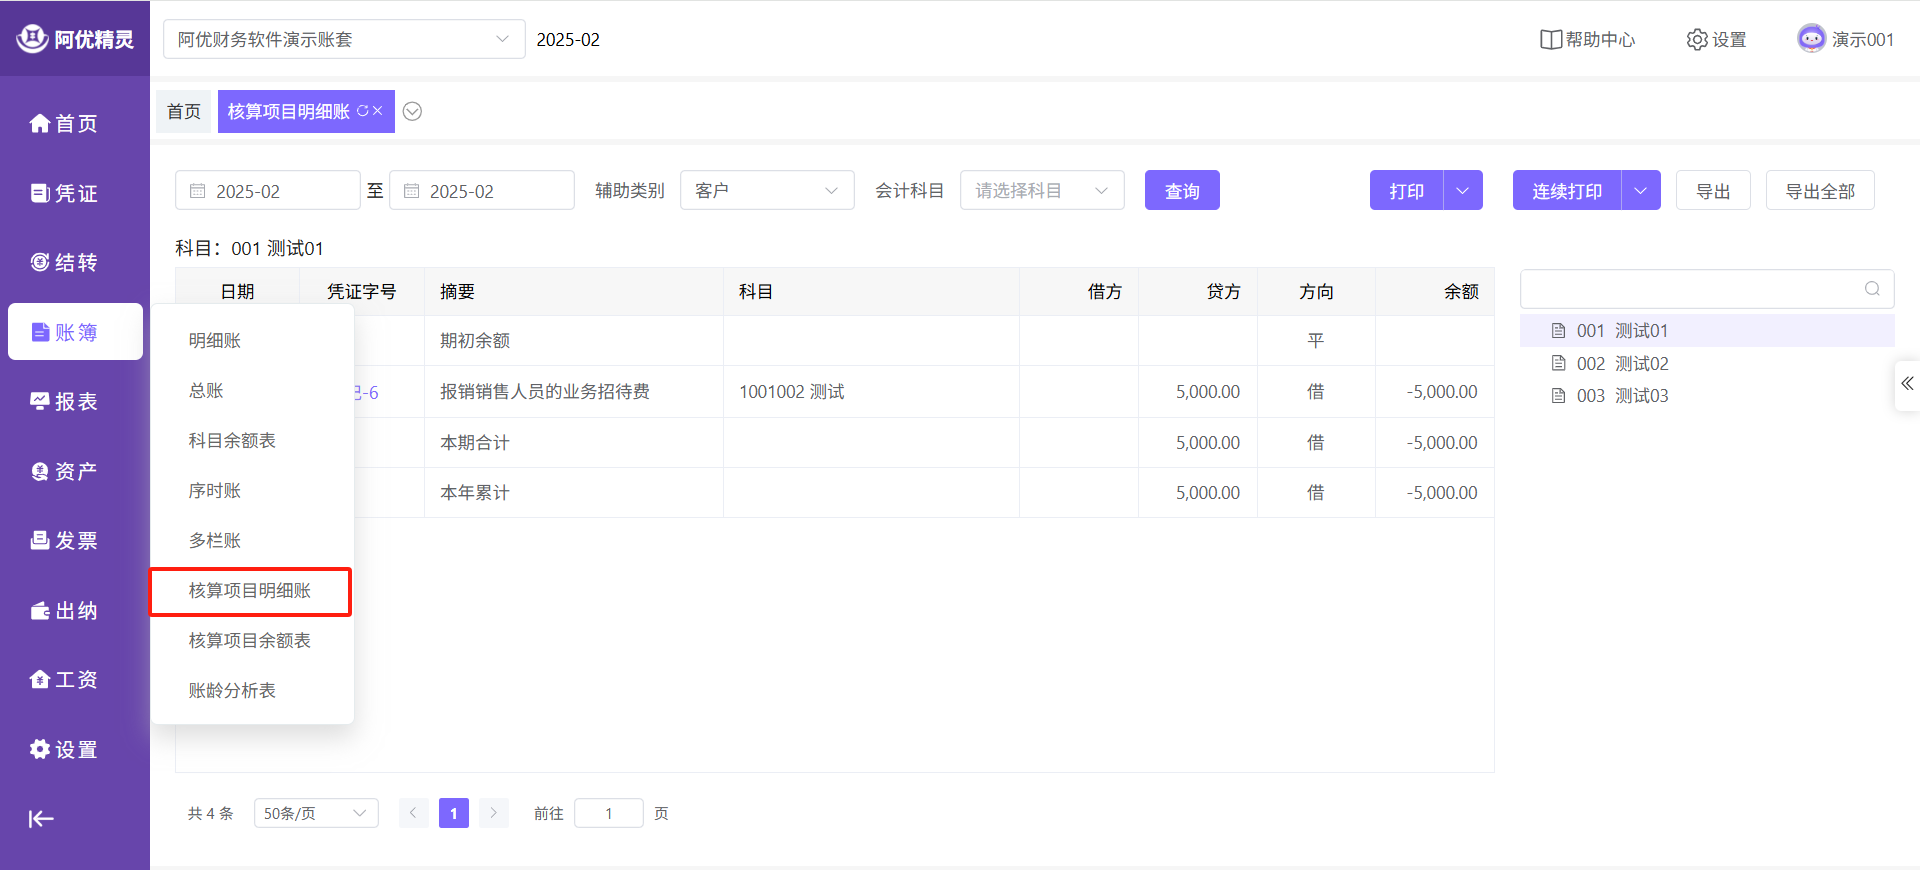Image resolution: width=1920 pixels, height=870 pixels.
Task: Open the 发票 invoice sidebar section
Action: pyautogui.click(x=64, y=540)
